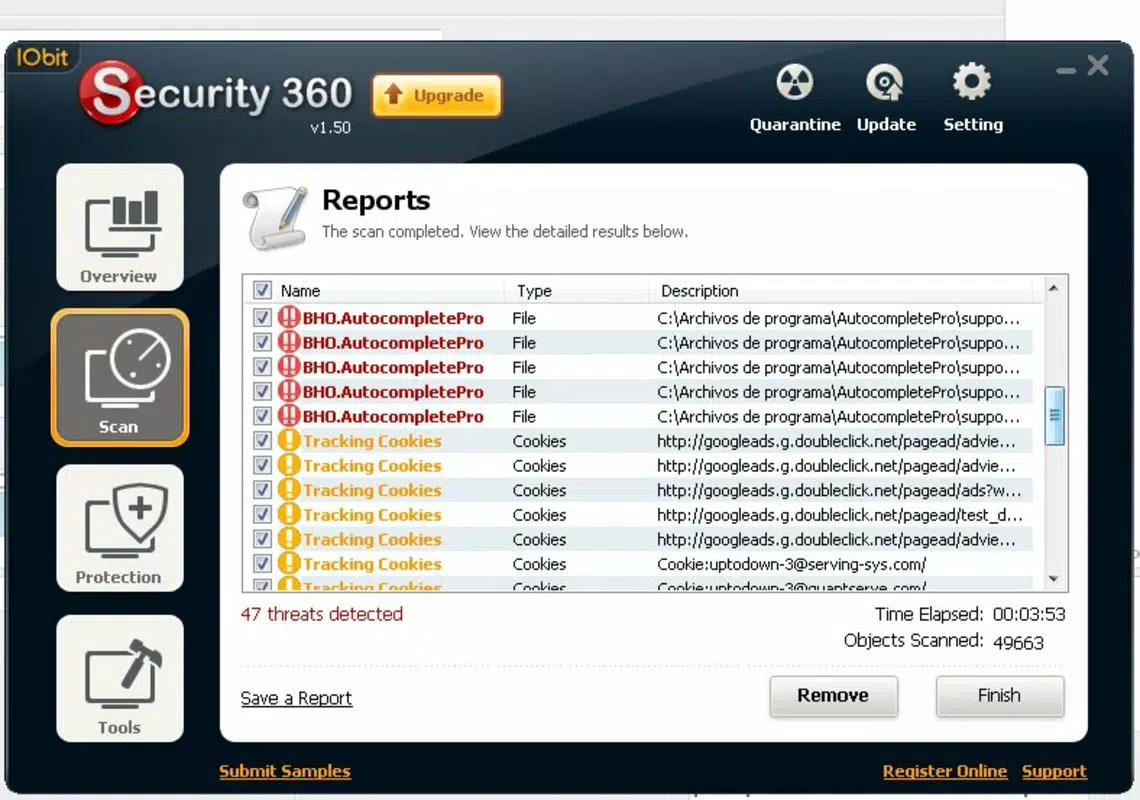Viewport: 1140px width, 800px height.
Task: Select the Scan tab
Action: click(120, 377)
